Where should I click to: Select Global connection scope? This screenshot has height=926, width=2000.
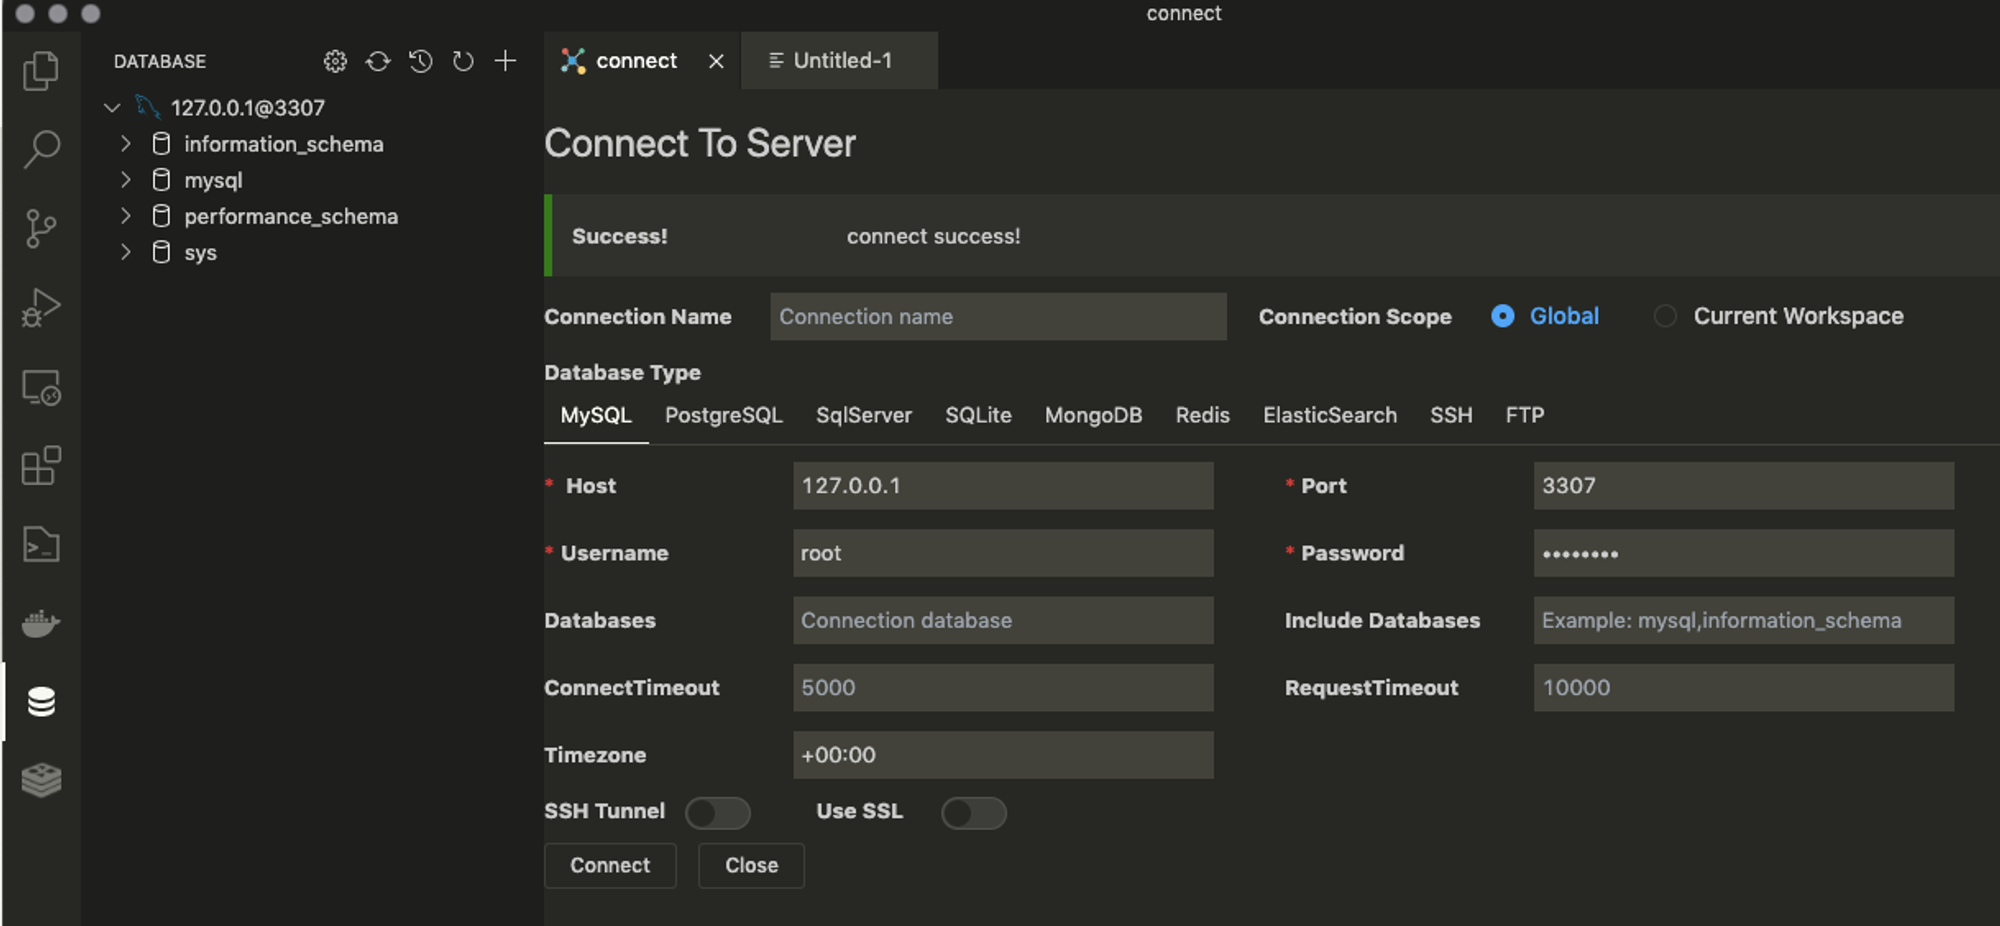coord(1502,316)
